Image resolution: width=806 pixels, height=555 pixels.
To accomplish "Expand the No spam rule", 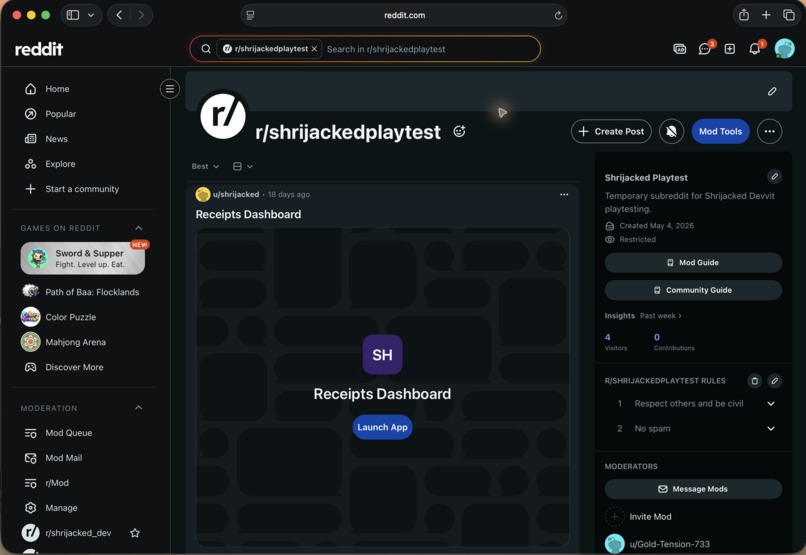I will pos(771,429).
